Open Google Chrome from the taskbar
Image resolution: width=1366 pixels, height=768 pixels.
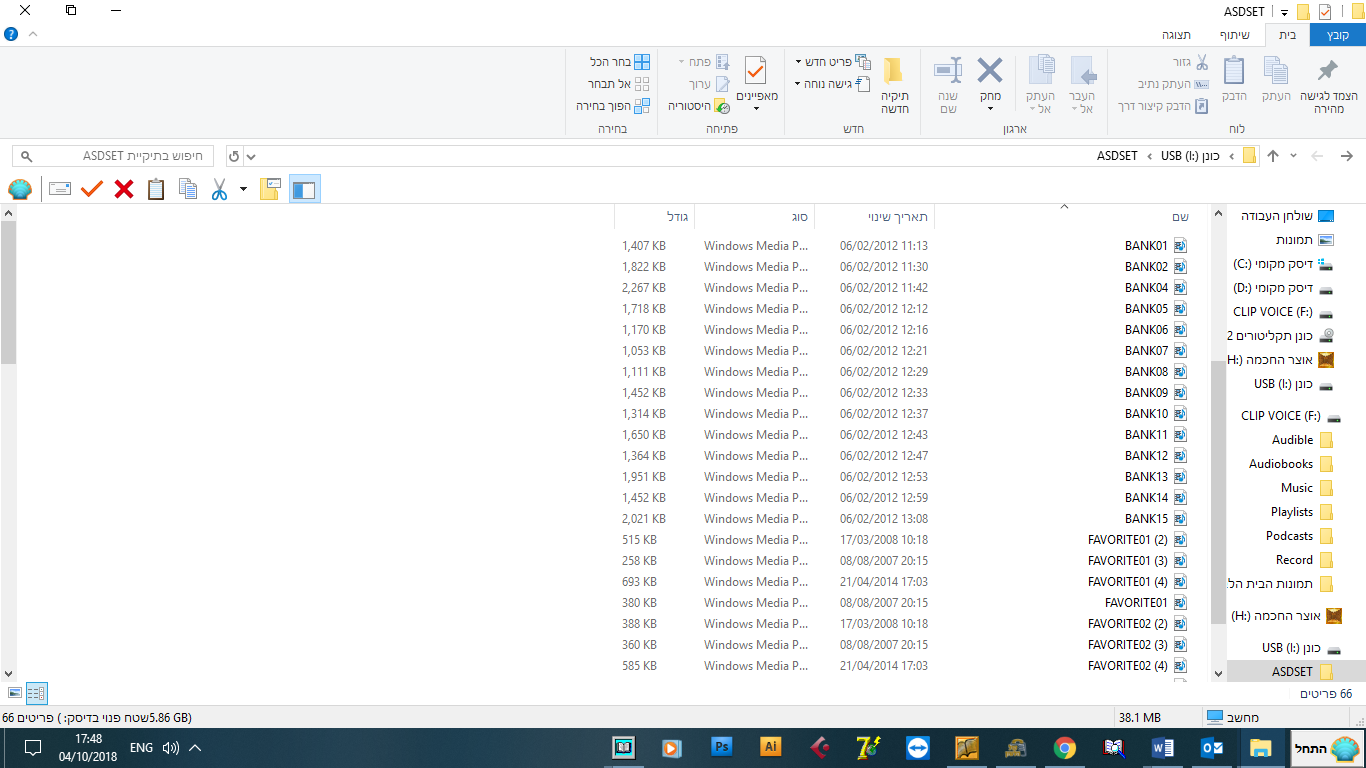coord(1064,748)
